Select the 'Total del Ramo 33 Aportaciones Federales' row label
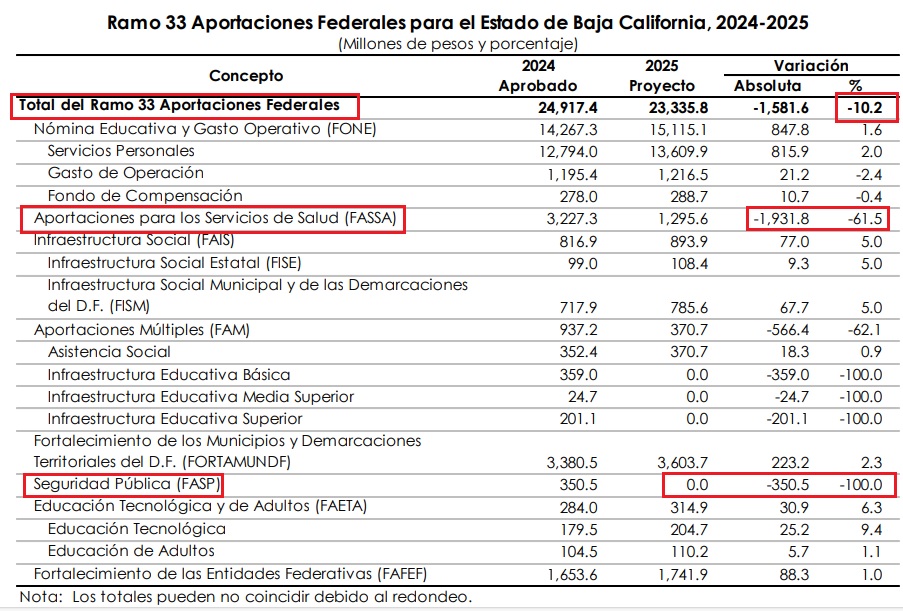Image resolution: width=903 pixels, height=611 pixels. pyautogui.click(x=184, y=106)
